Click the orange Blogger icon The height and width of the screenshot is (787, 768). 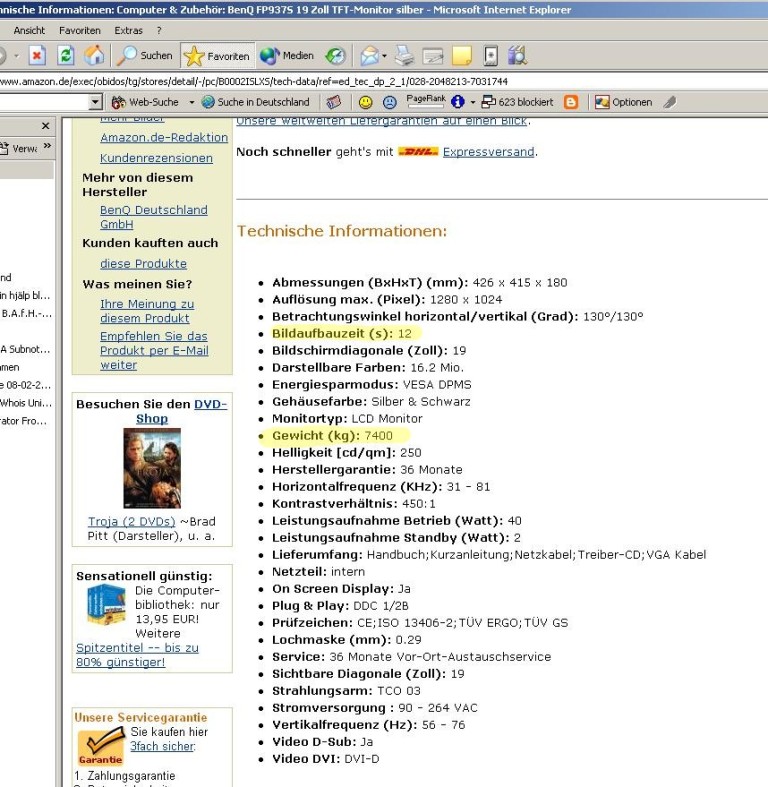[x=571, y=102]
